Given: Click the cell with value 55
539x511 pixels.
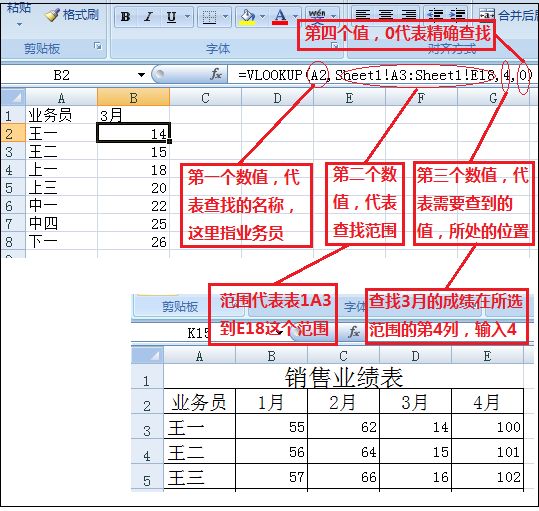Looking at the screenshot, I should pos(272,426).
